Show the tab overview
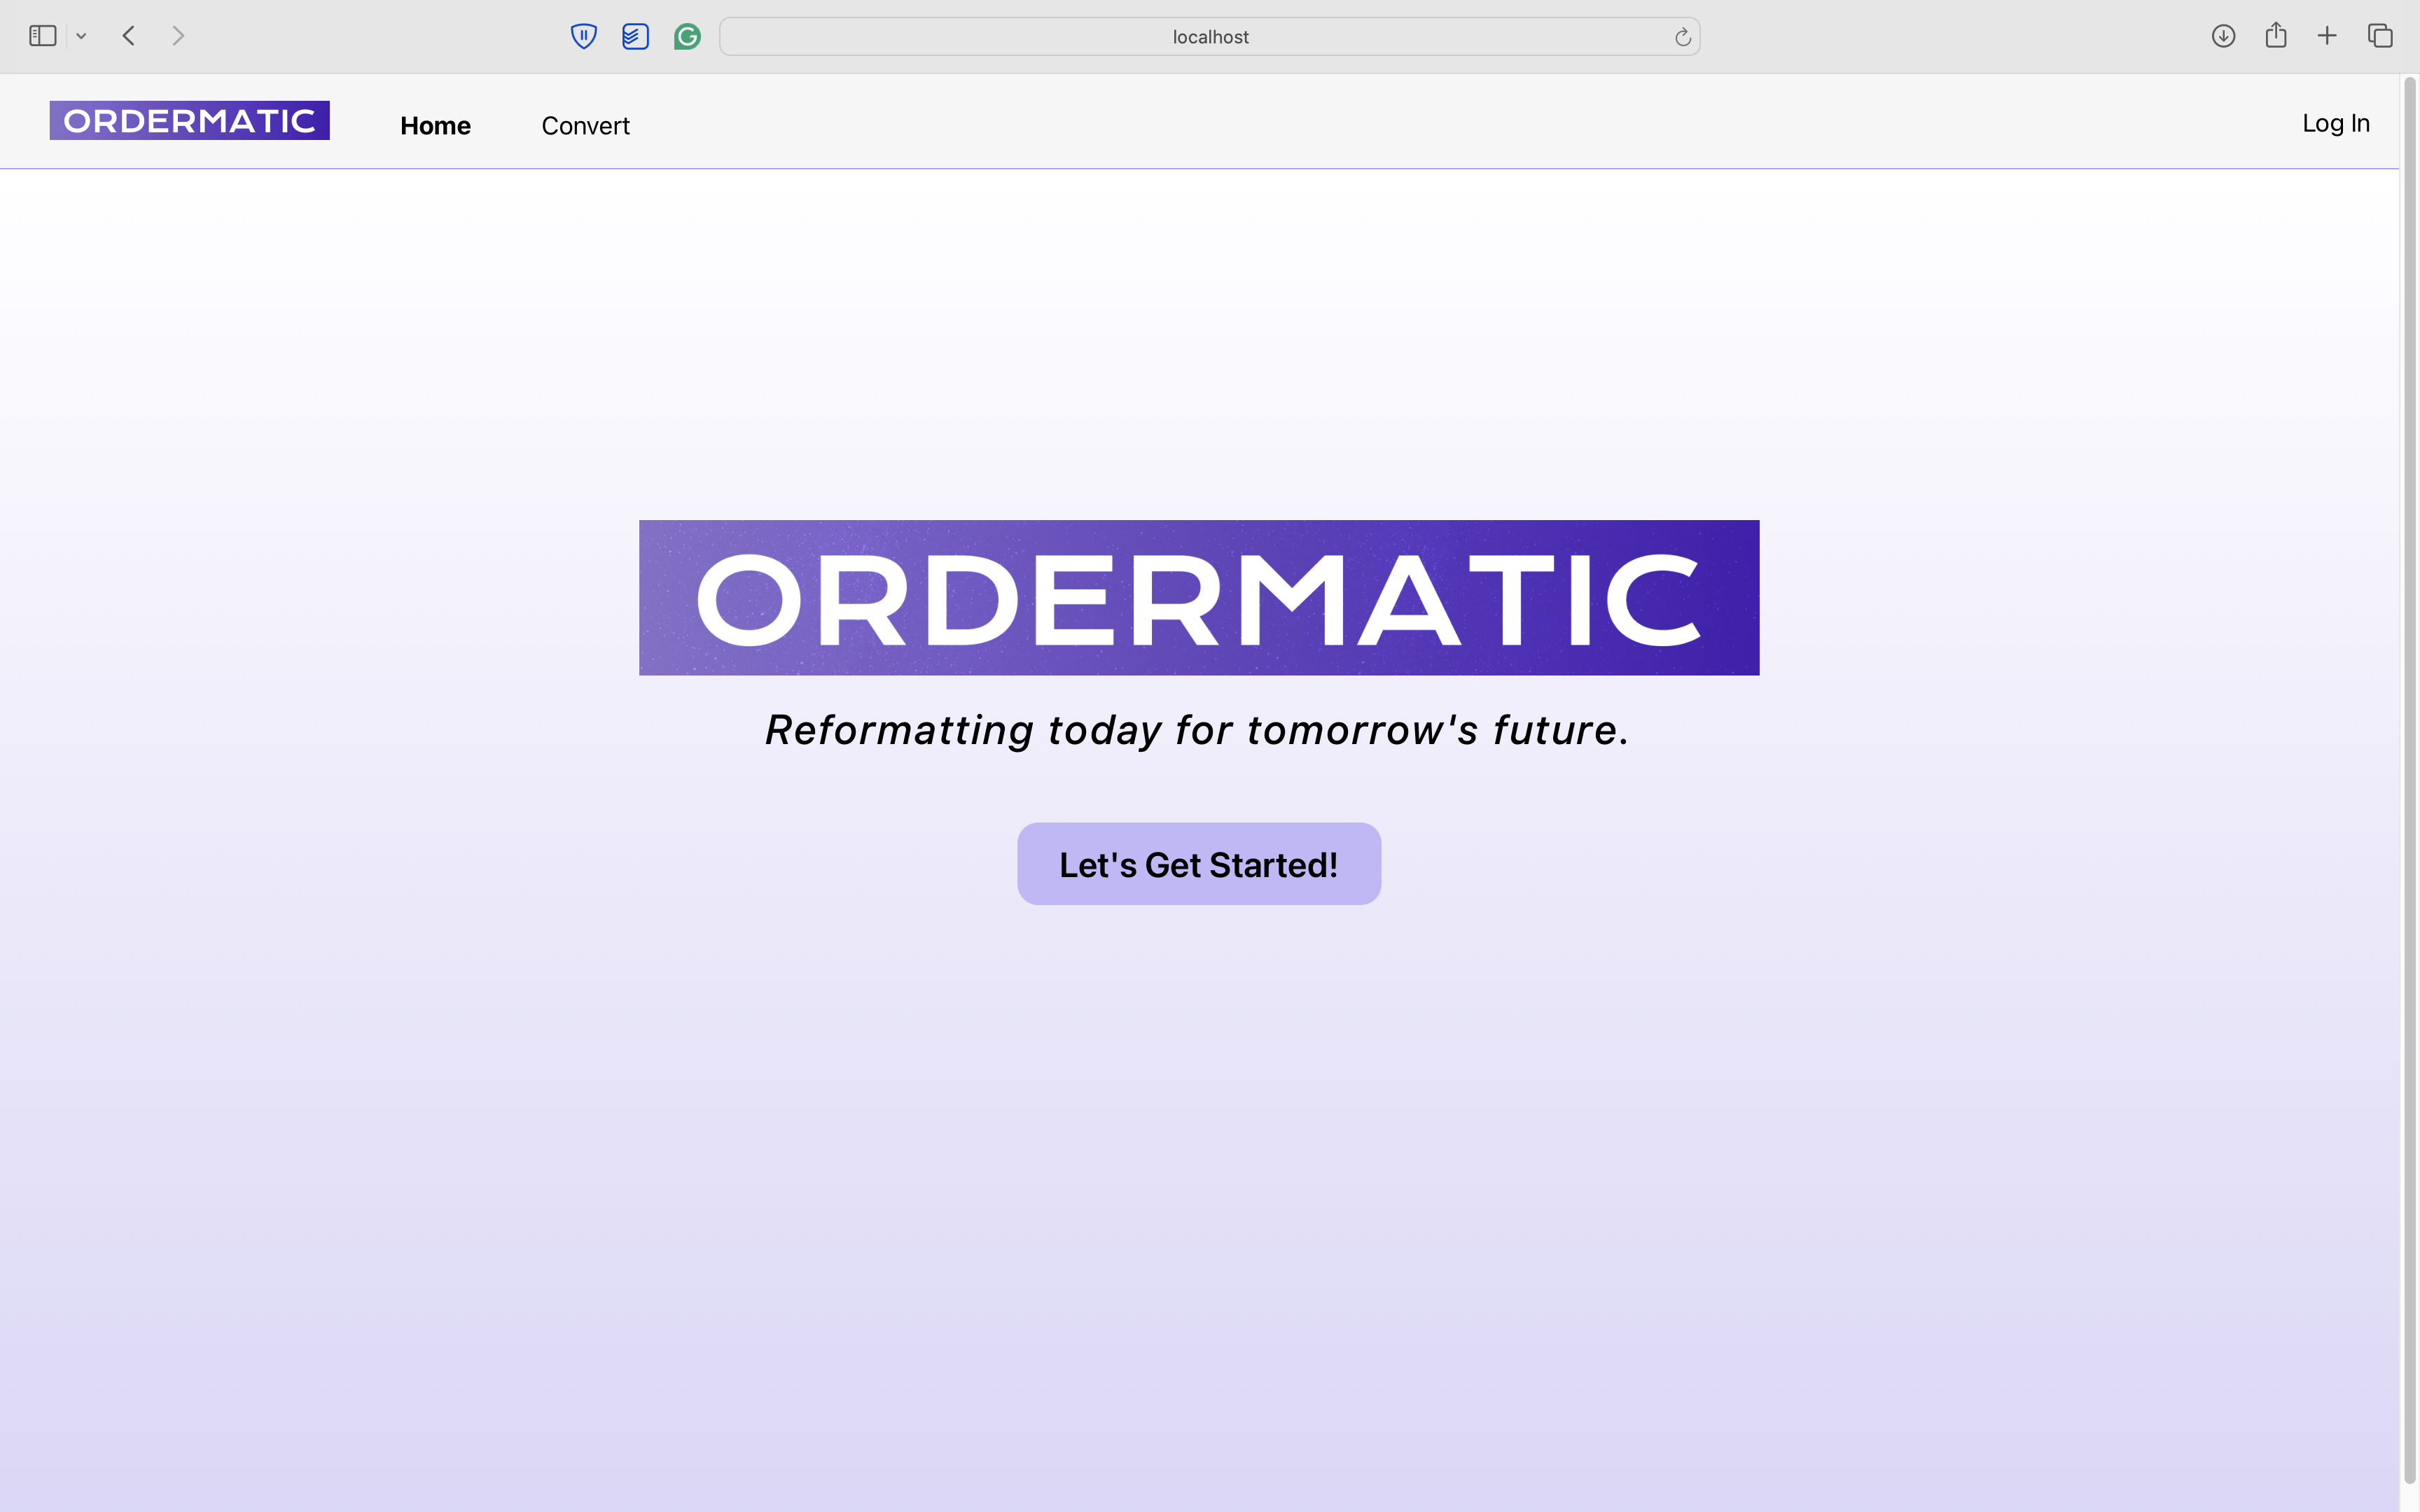Image resolution: width=2420 pixels, height=1512 pixels. (x=2380, y=36)
